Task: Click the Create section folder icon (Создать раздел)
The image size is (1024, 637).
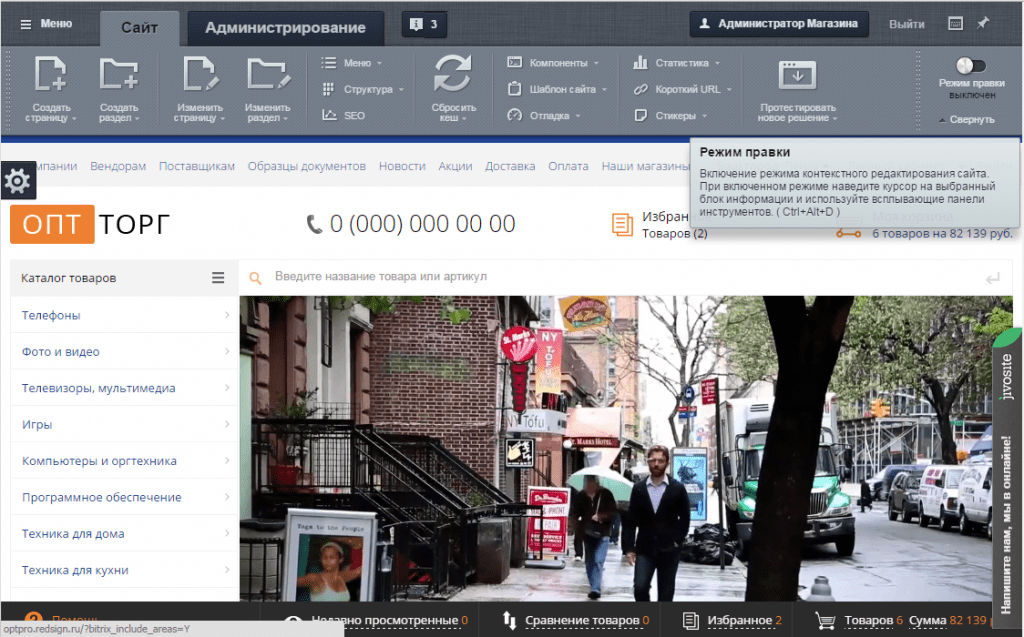Action: 119,73
